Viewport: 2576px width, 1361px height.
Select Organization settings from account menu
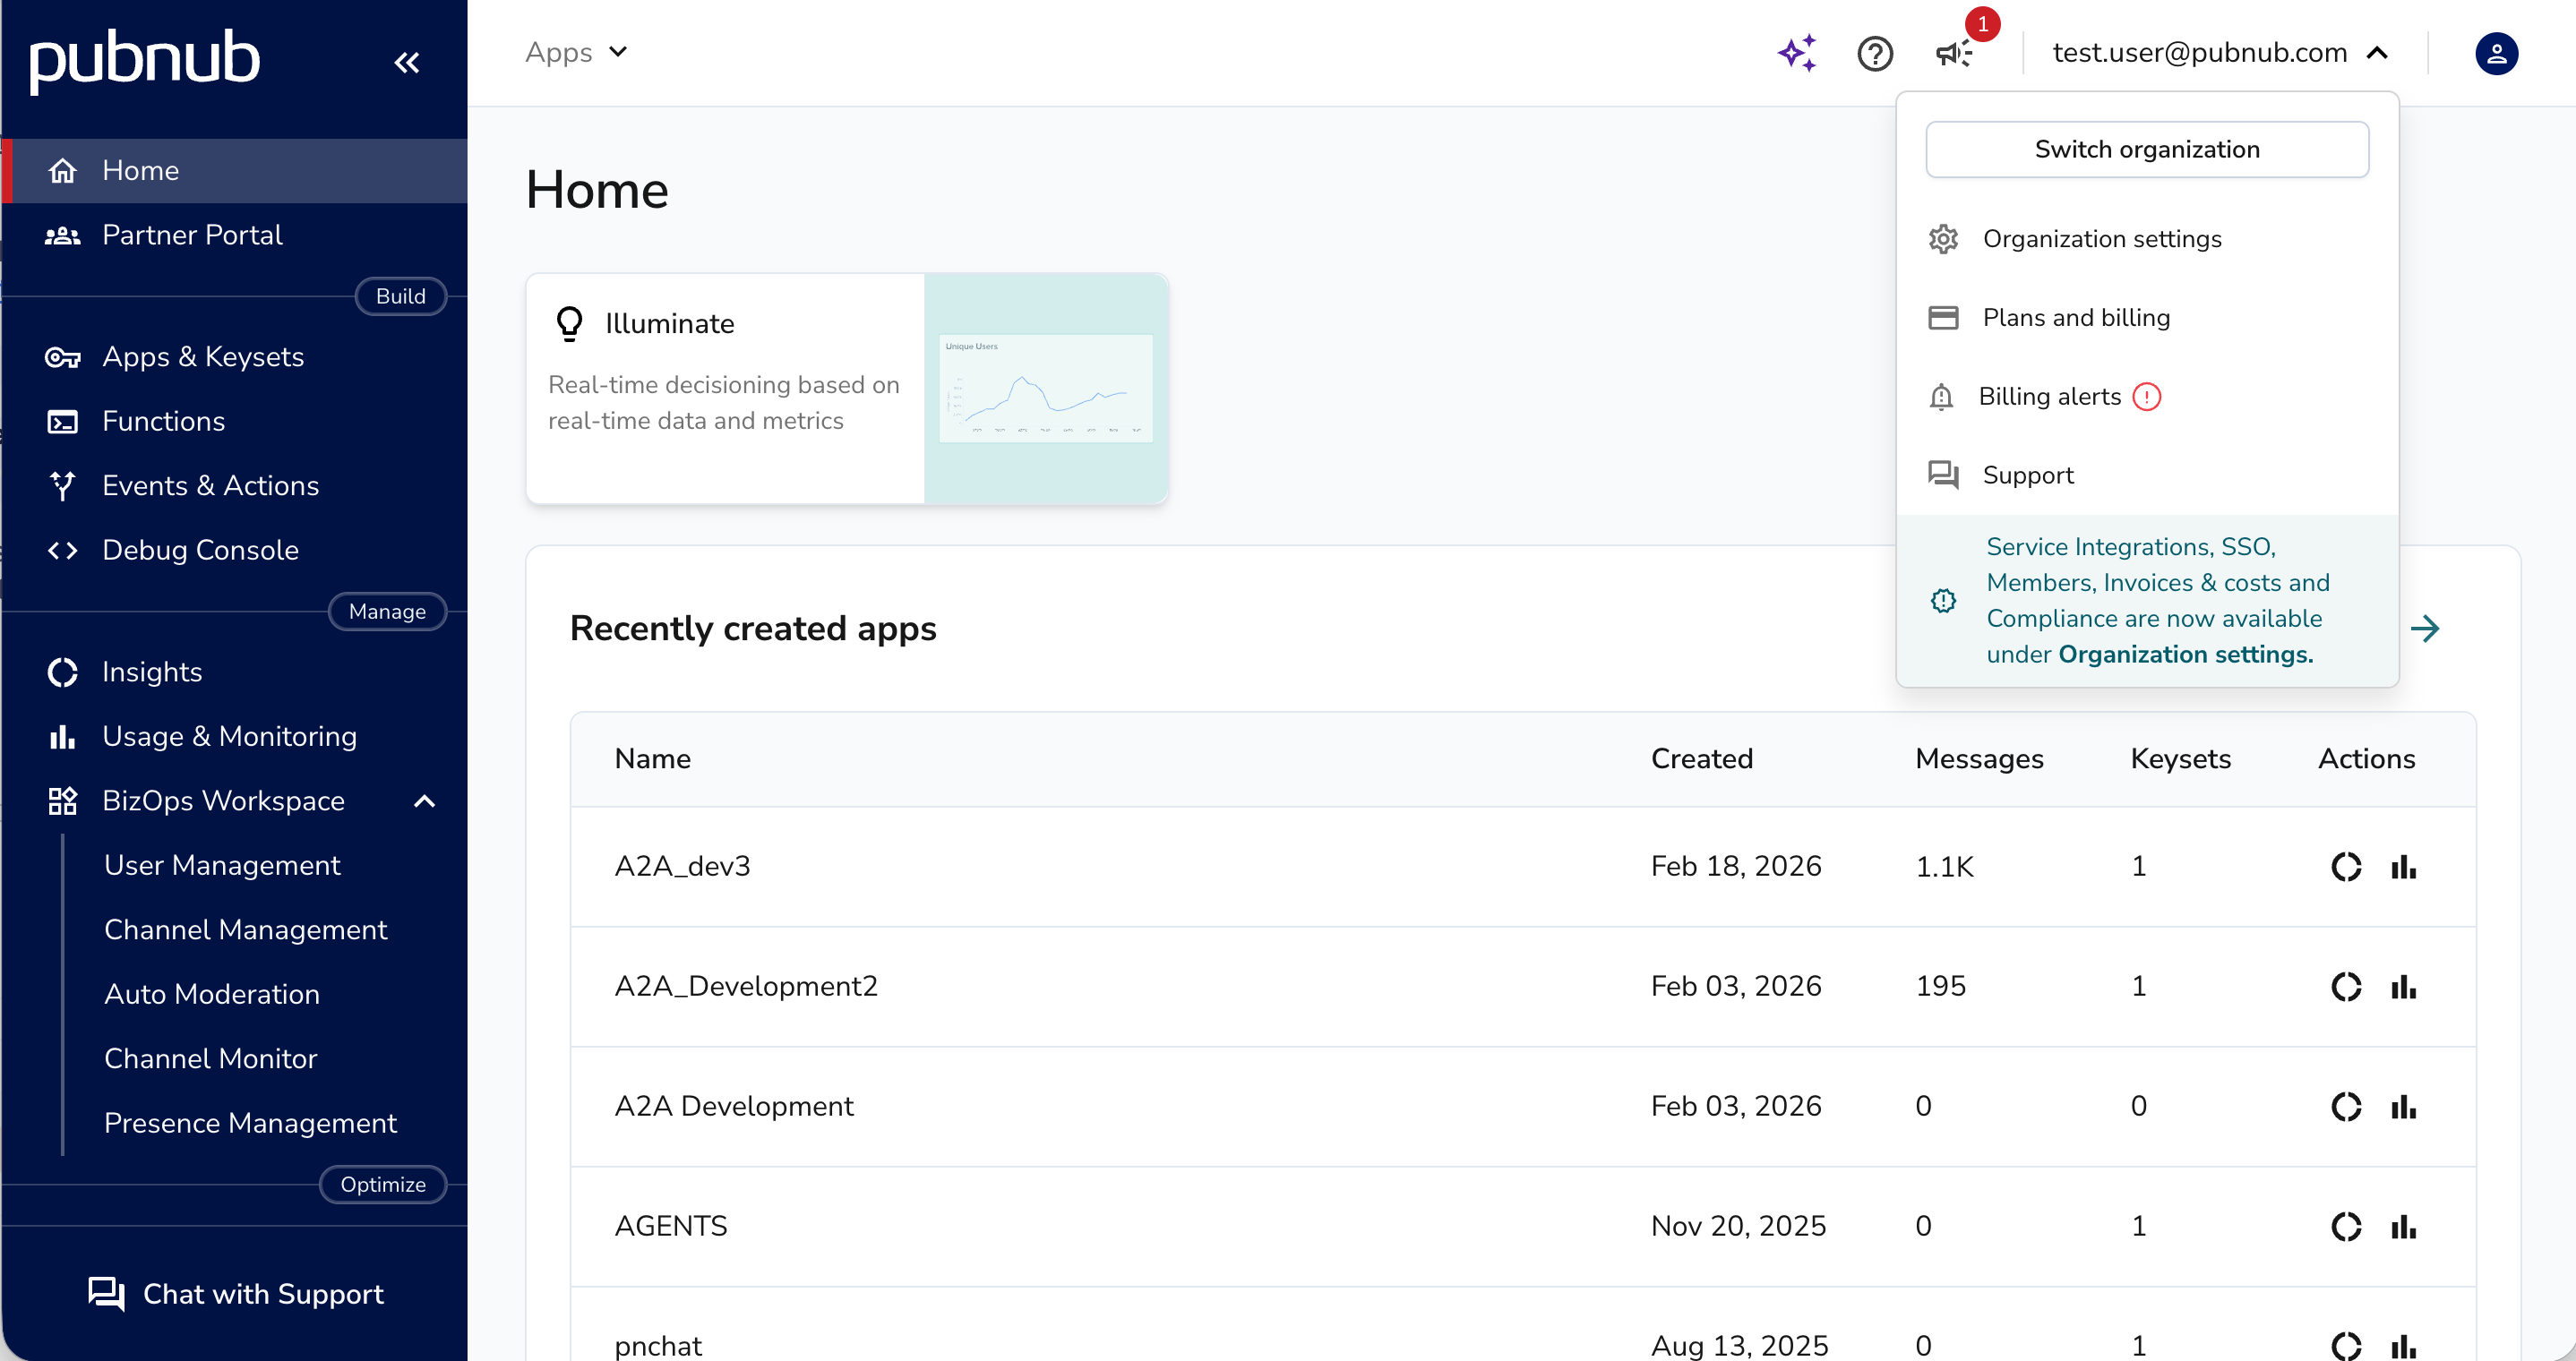pos(2103,238)
